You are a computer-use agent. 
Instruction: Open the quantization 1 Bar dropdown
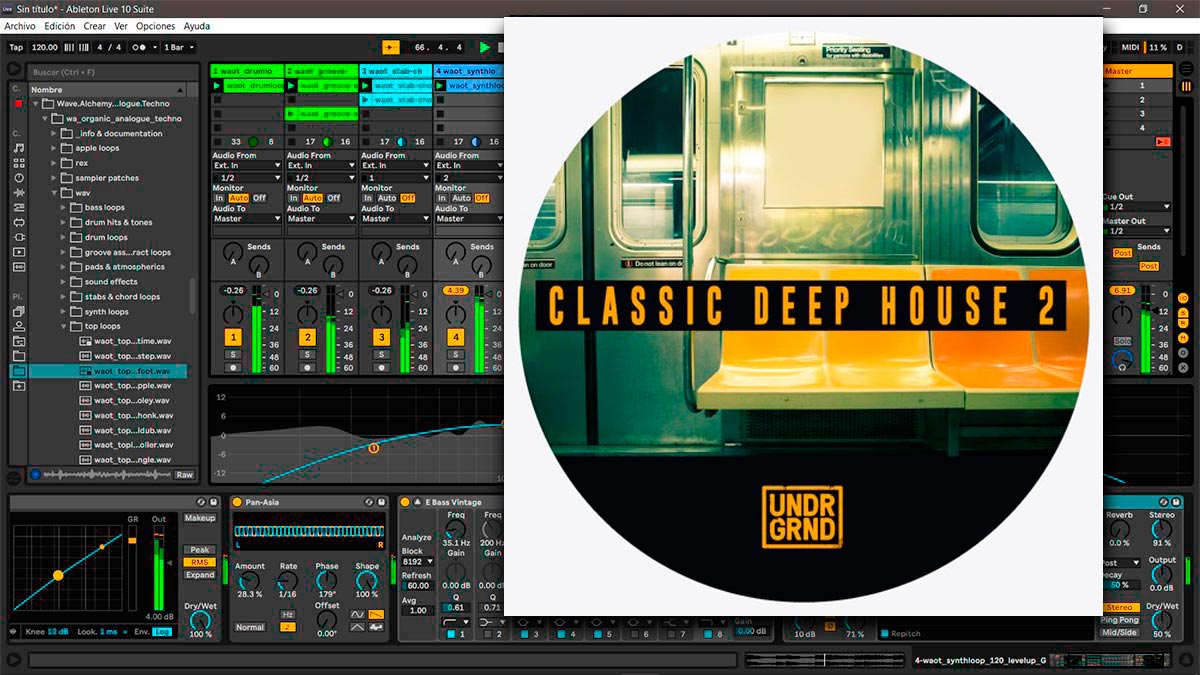pyautogui.click(x=179, y=47)
